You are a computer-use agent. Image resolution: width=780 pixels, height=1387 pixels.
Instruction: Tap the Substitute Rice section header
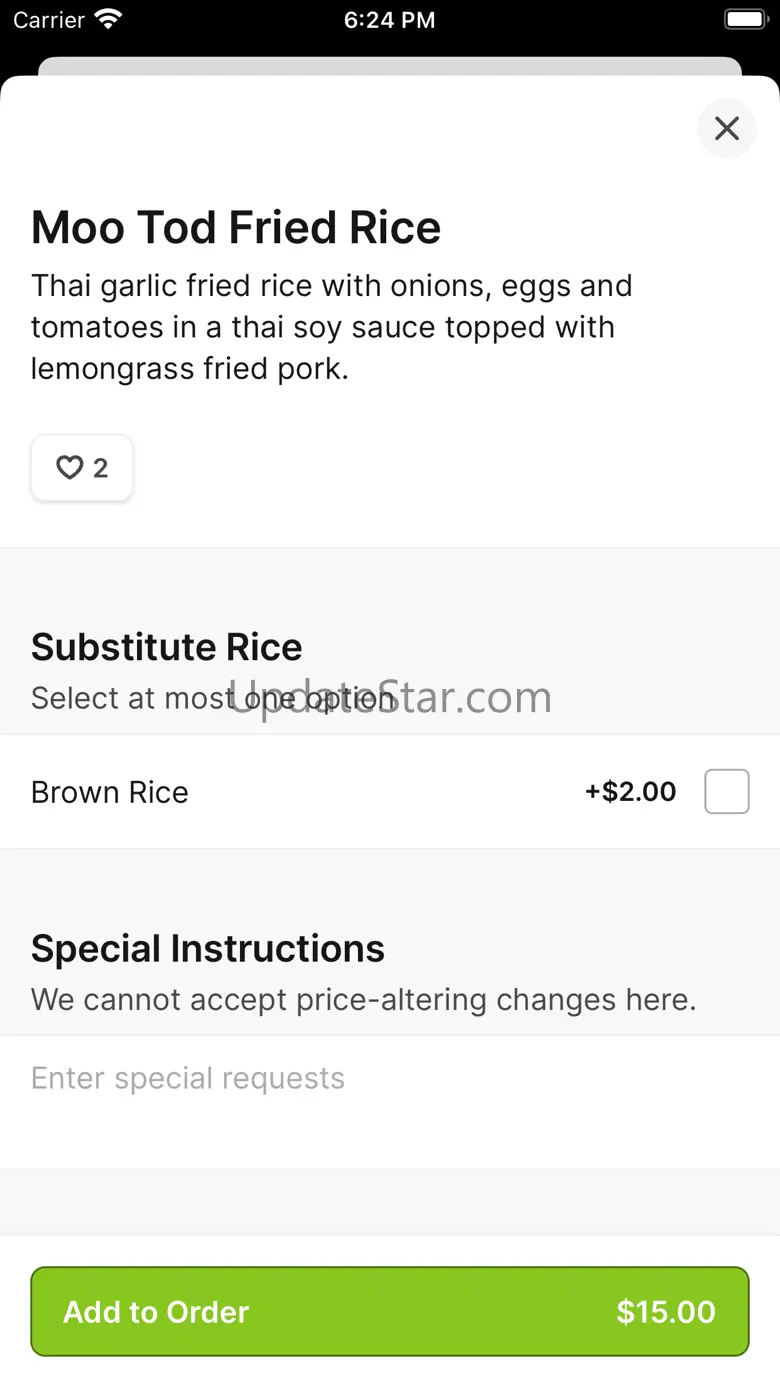(x=167, y=647)
